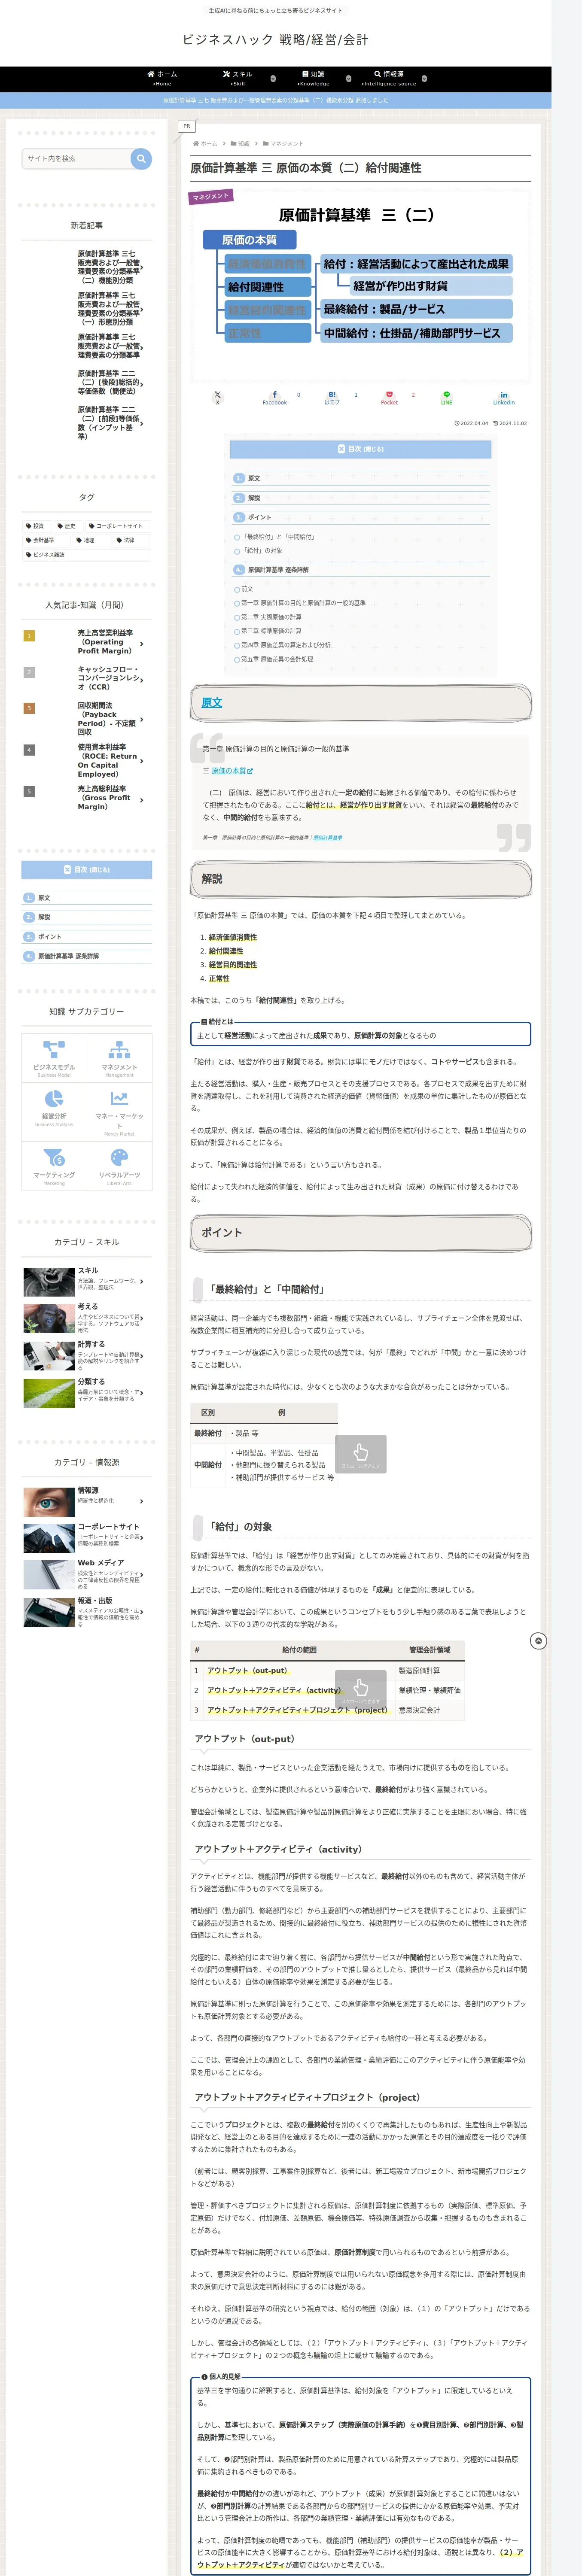Jump to 原価計算基準 逐条詳解 in main contents
The height and width of the screenshot is (2576, 582).
pyautogui.click(x=278, y=570)
